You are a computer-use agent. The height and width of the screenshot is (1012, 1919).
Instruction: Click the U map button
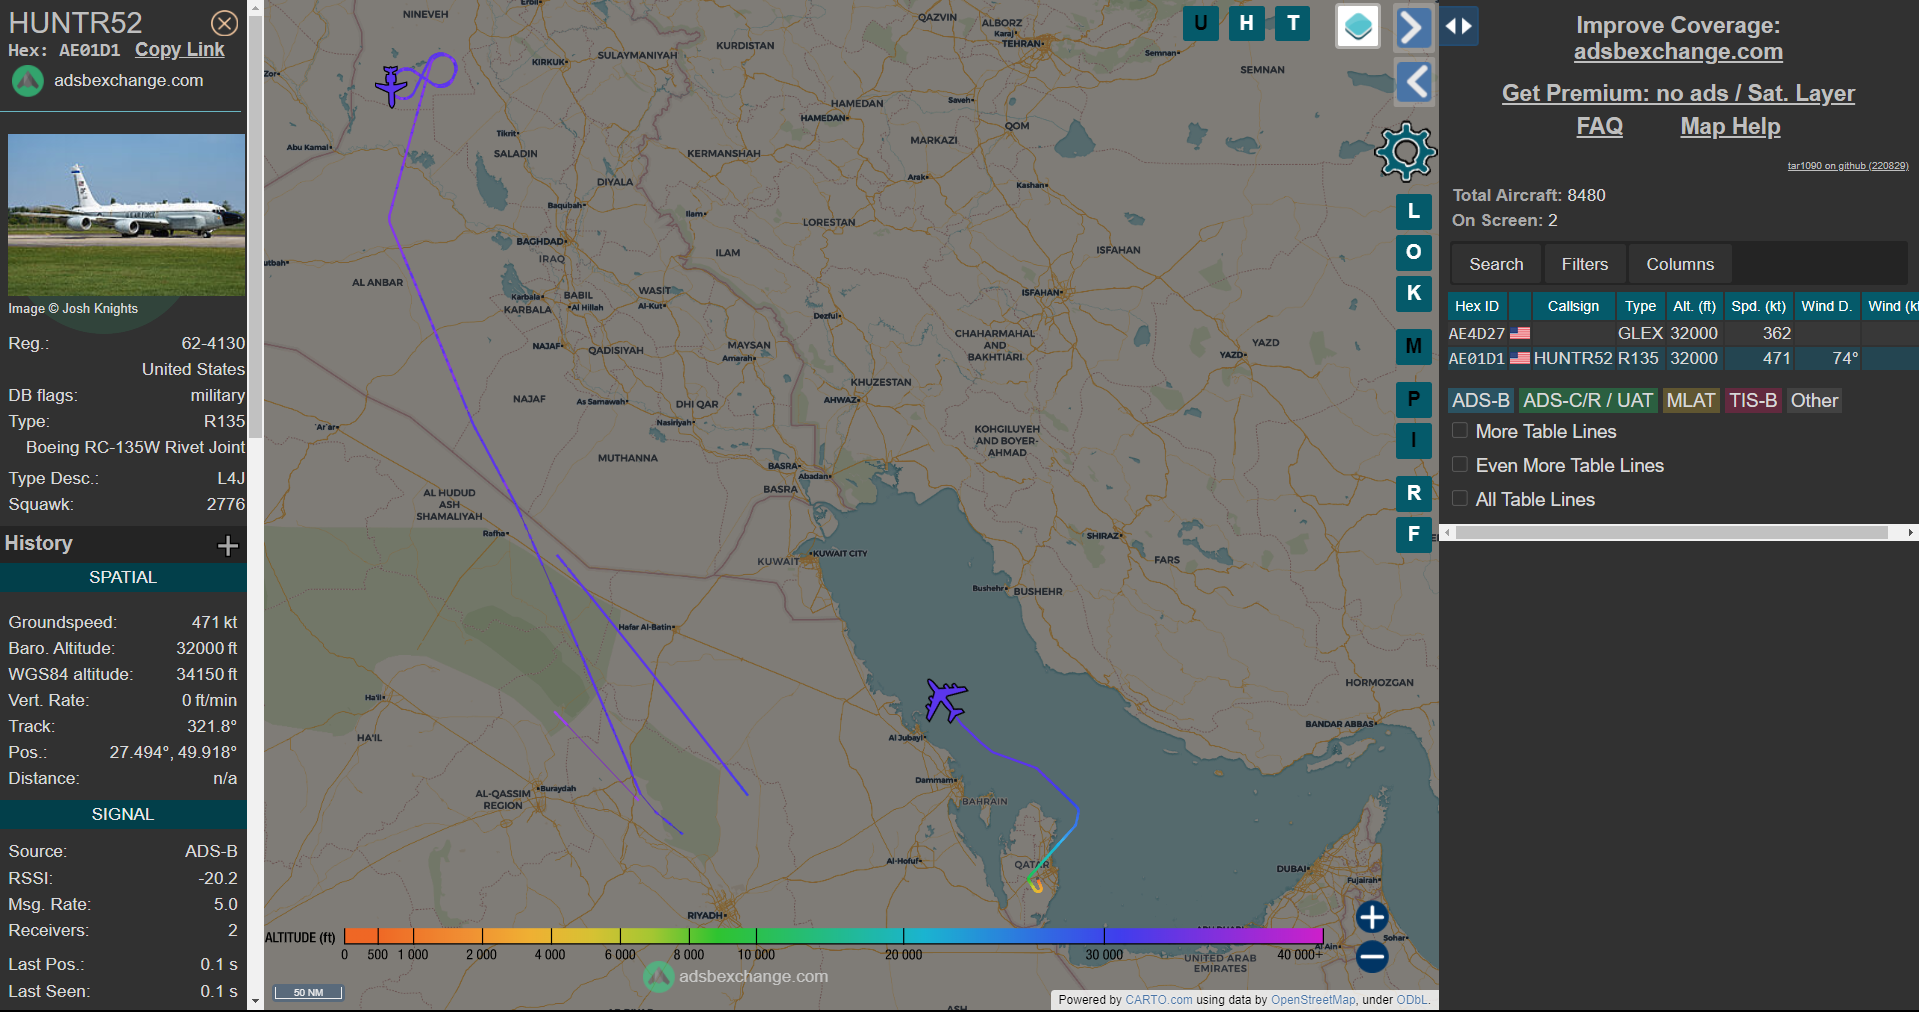1200,22
